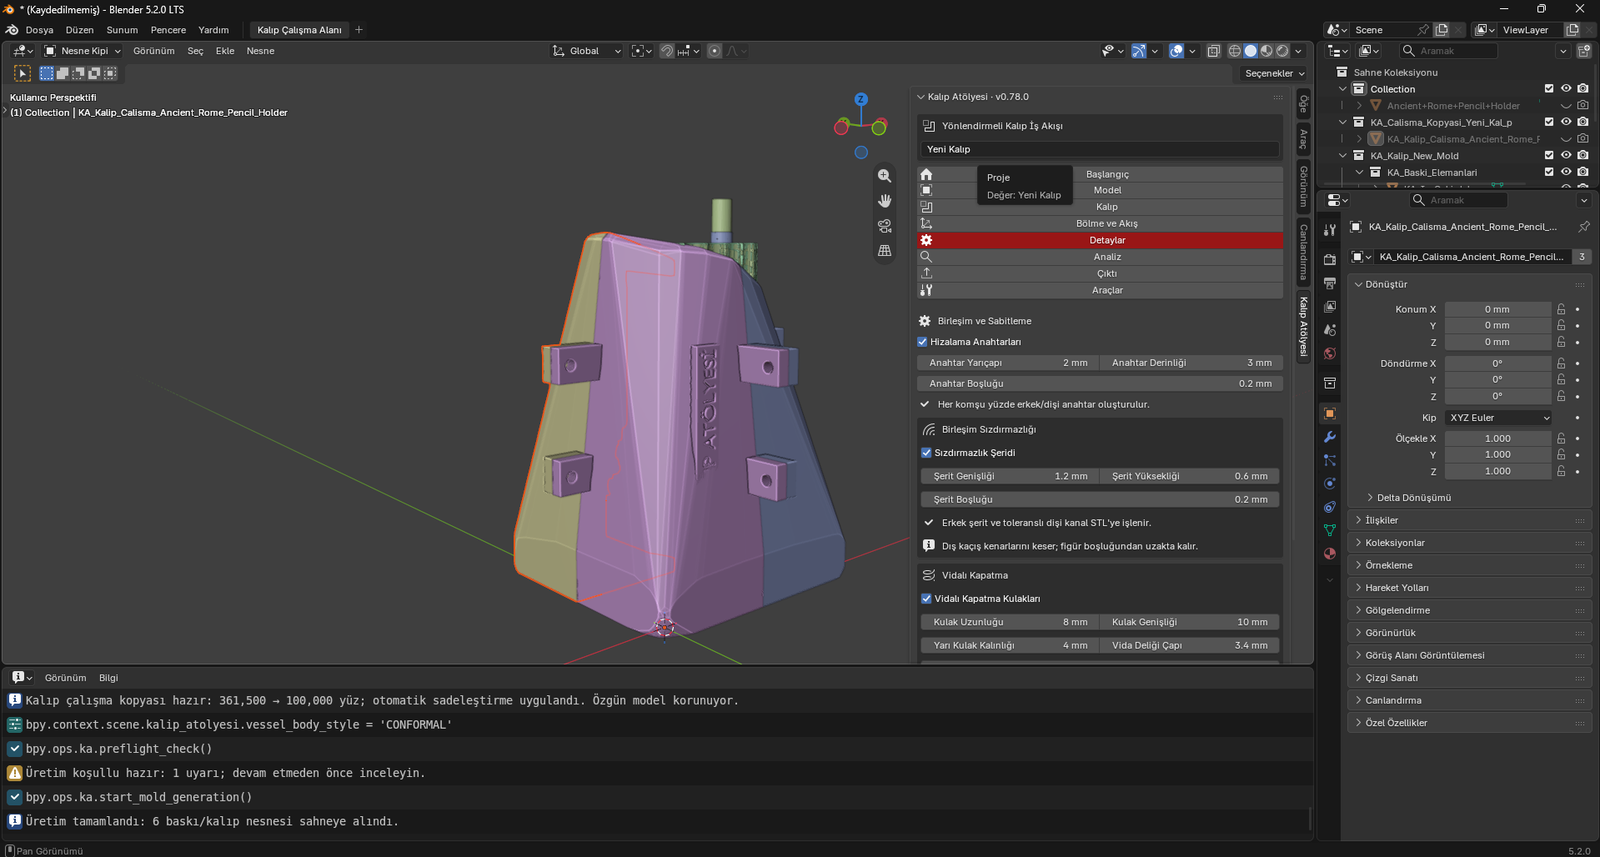Open the Dosya menu

(x=40, y=30)
